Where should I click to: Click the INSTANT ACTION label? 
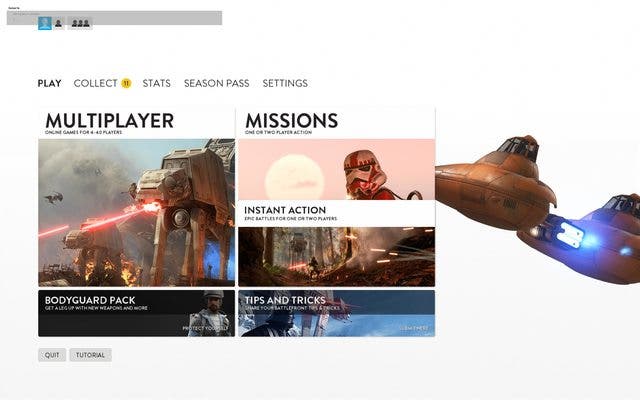[x=285, y=210]
